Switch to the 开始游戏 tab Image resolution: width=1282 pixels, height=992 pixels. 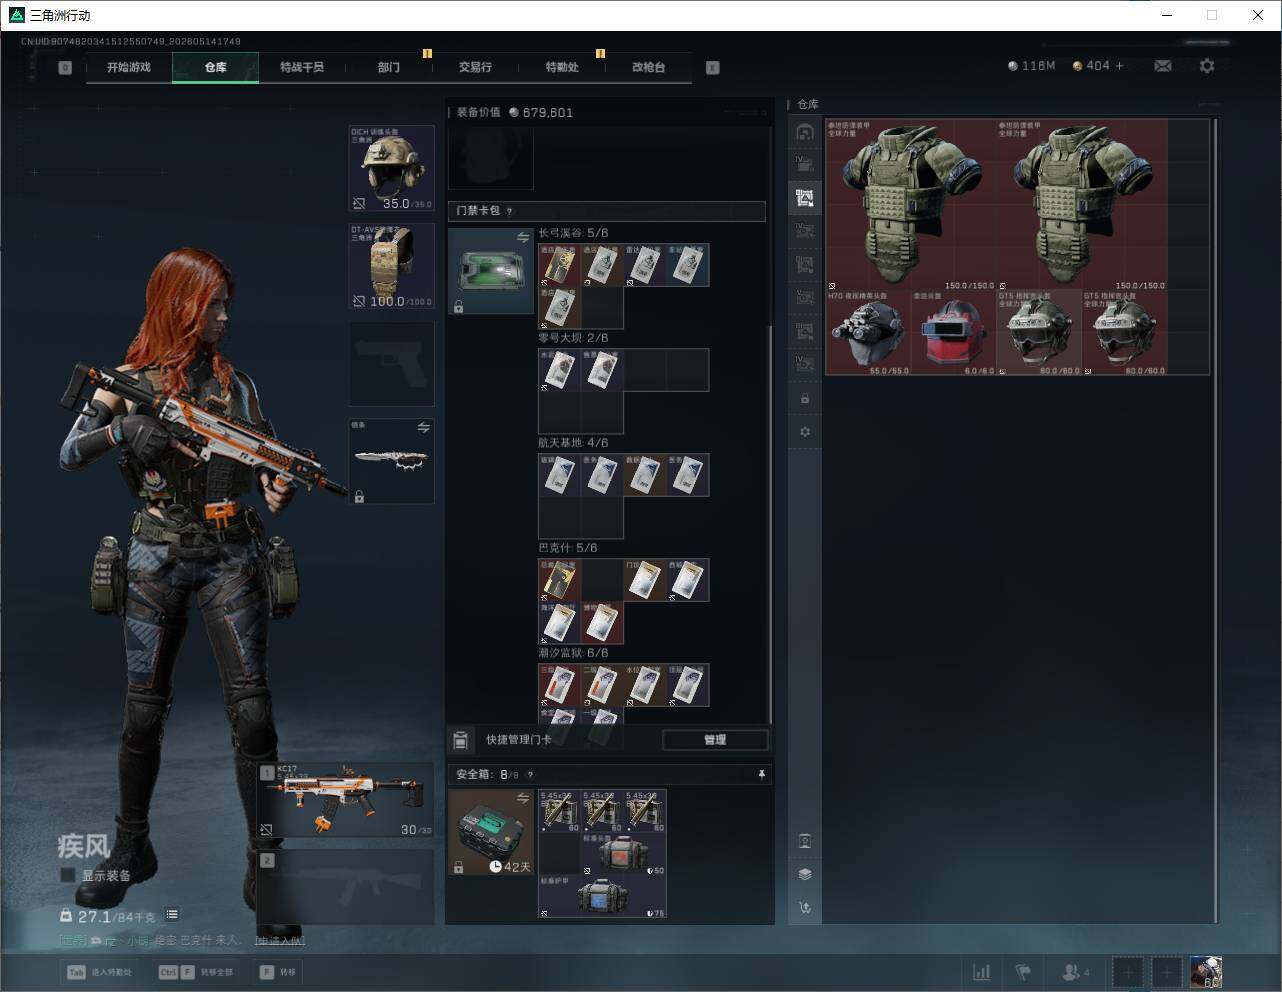[129, 67]
